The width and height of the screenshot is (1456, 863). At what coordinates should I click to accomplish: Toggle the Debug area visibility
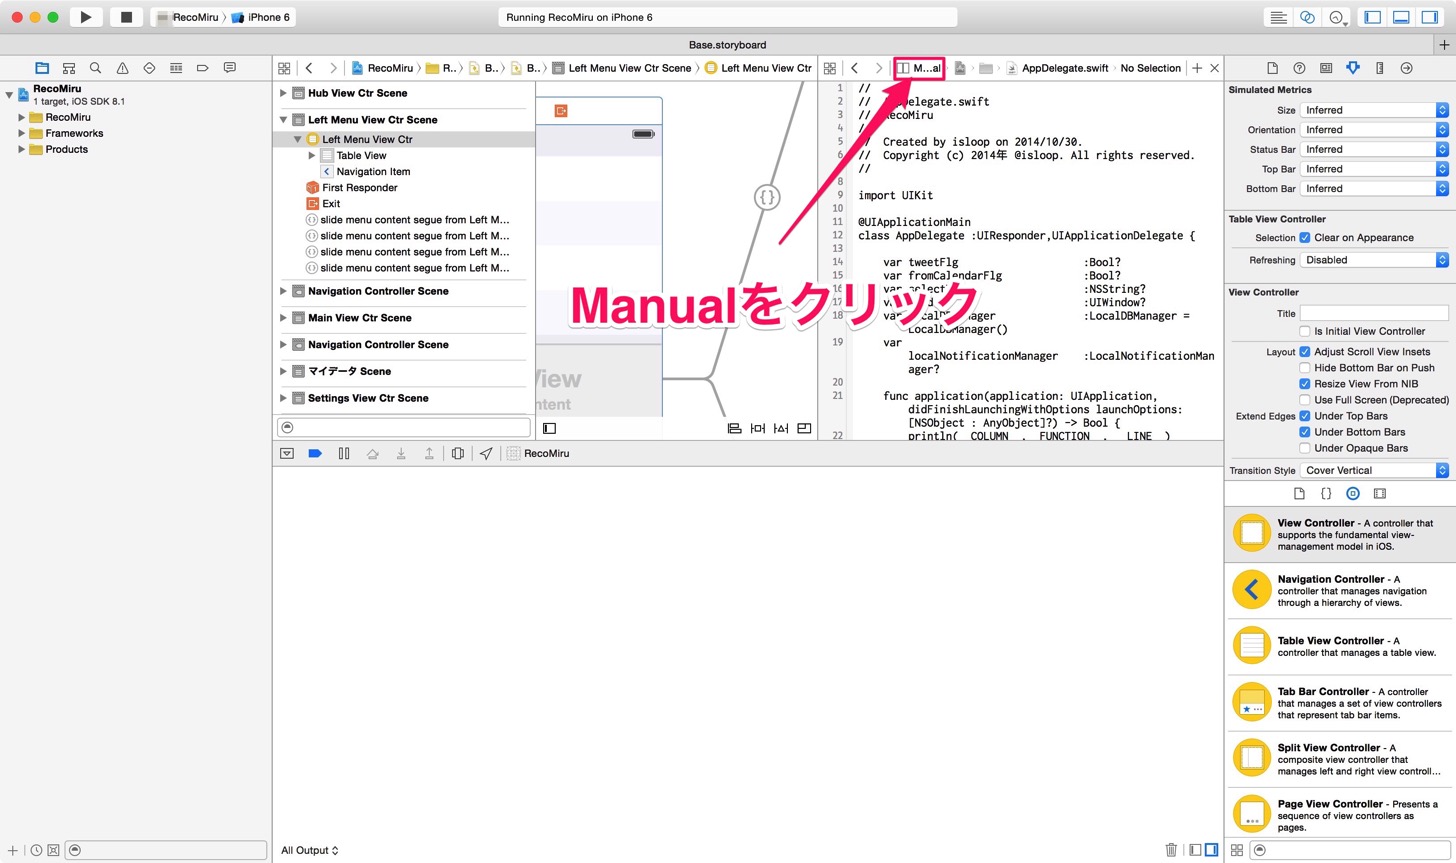coord(1401,17)
